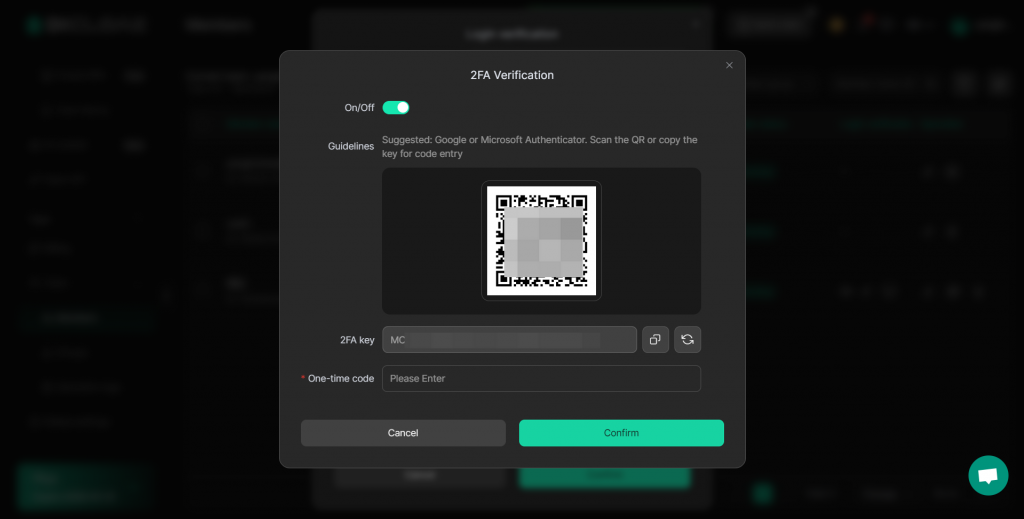Focus the One-time code input field
Image resolution: width=1024 pixels, height=519 pixels.
point(541,379)
